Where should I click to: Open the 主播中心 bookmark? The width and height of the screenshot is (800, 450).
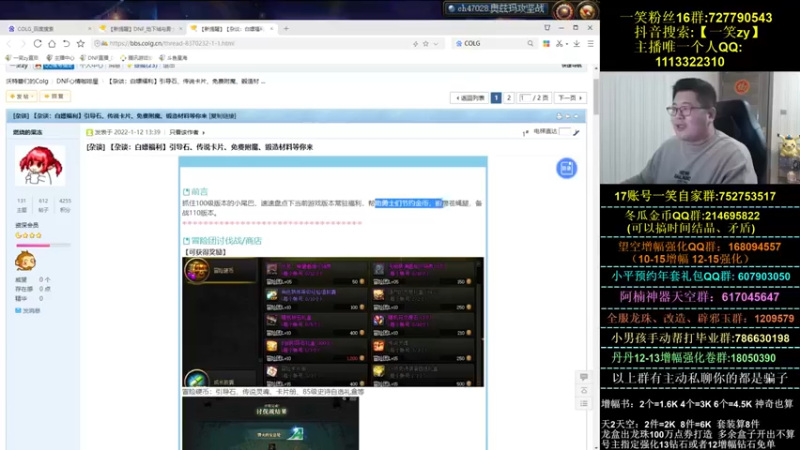pos(60,58)
